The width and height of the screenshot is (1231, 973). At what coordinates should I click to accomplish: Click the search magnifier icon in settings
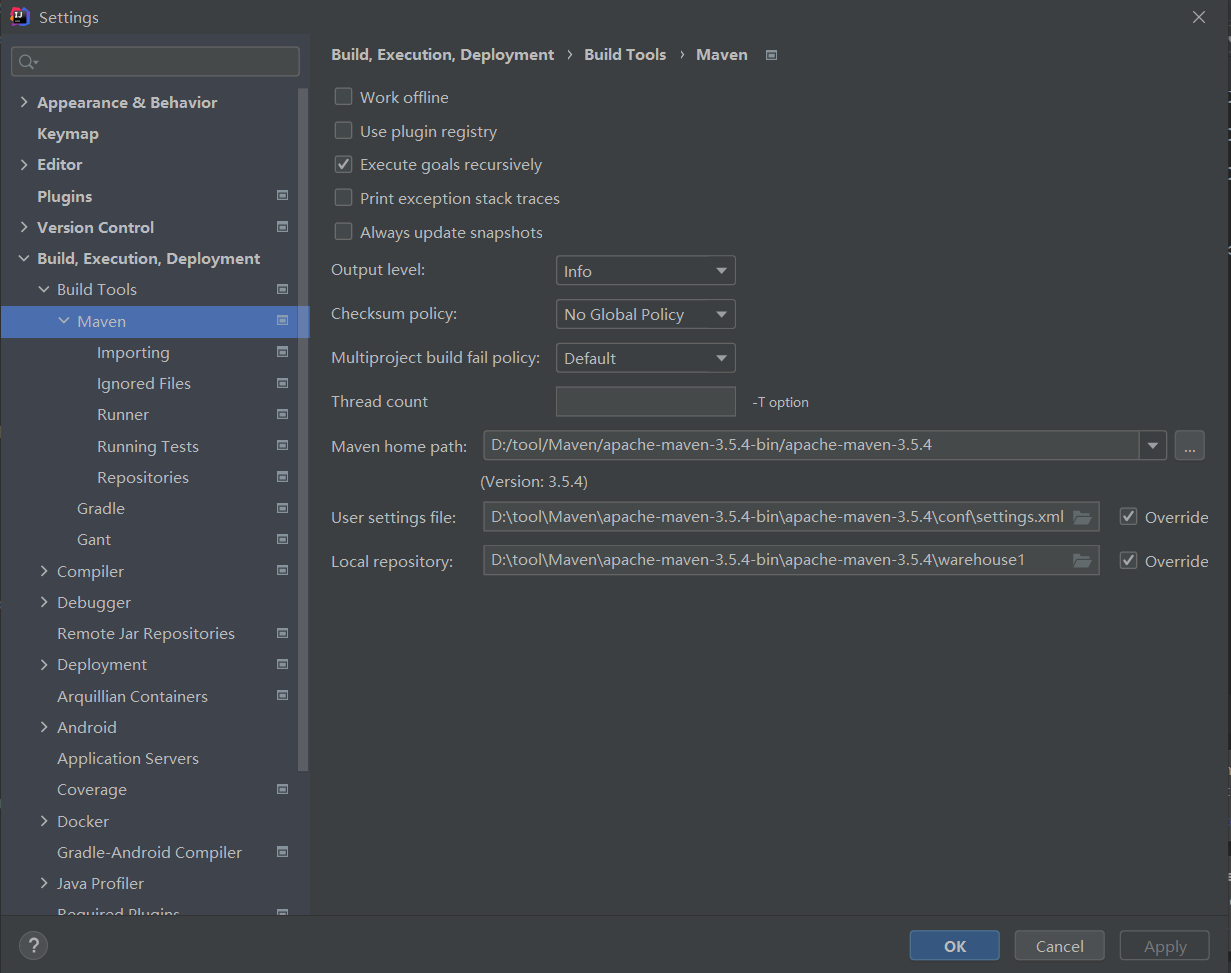tap(27, 62)
